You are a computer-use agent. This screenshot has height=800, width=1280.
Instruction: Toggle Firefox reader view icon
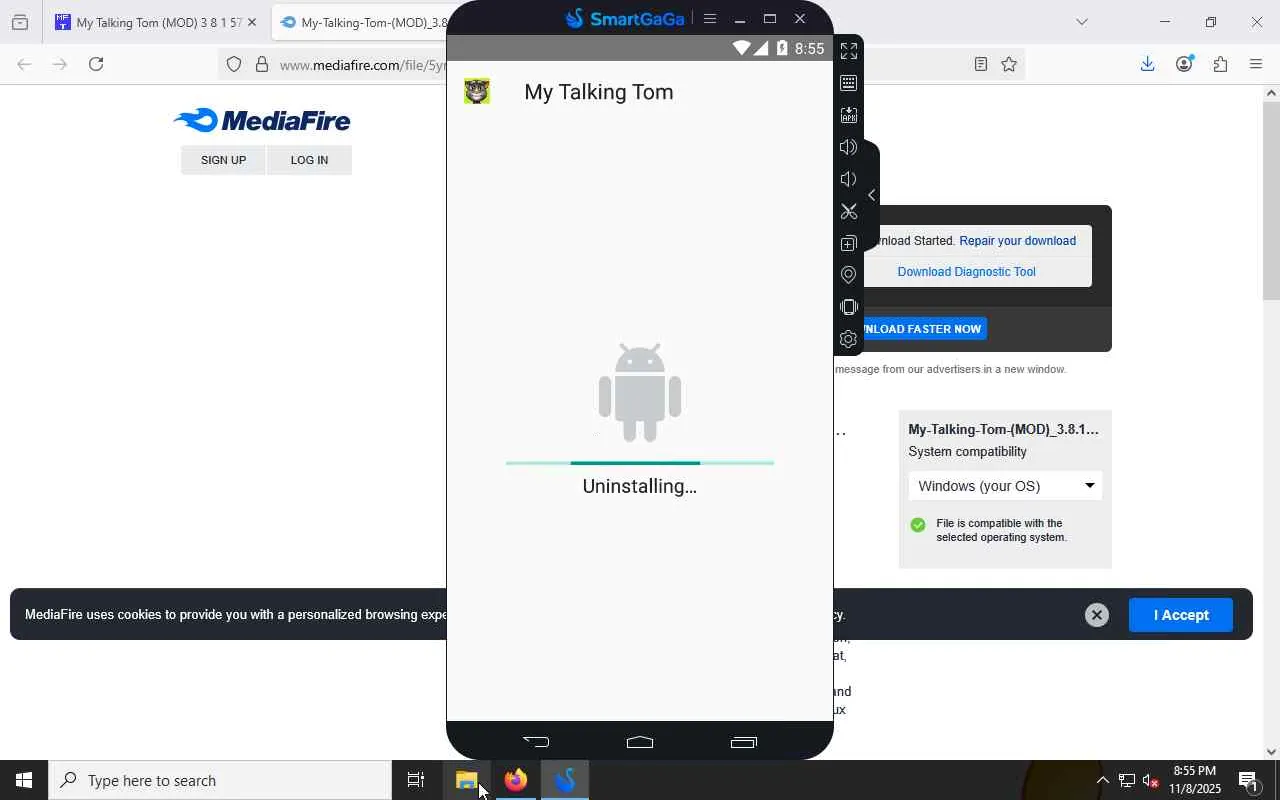click(981, 64)
